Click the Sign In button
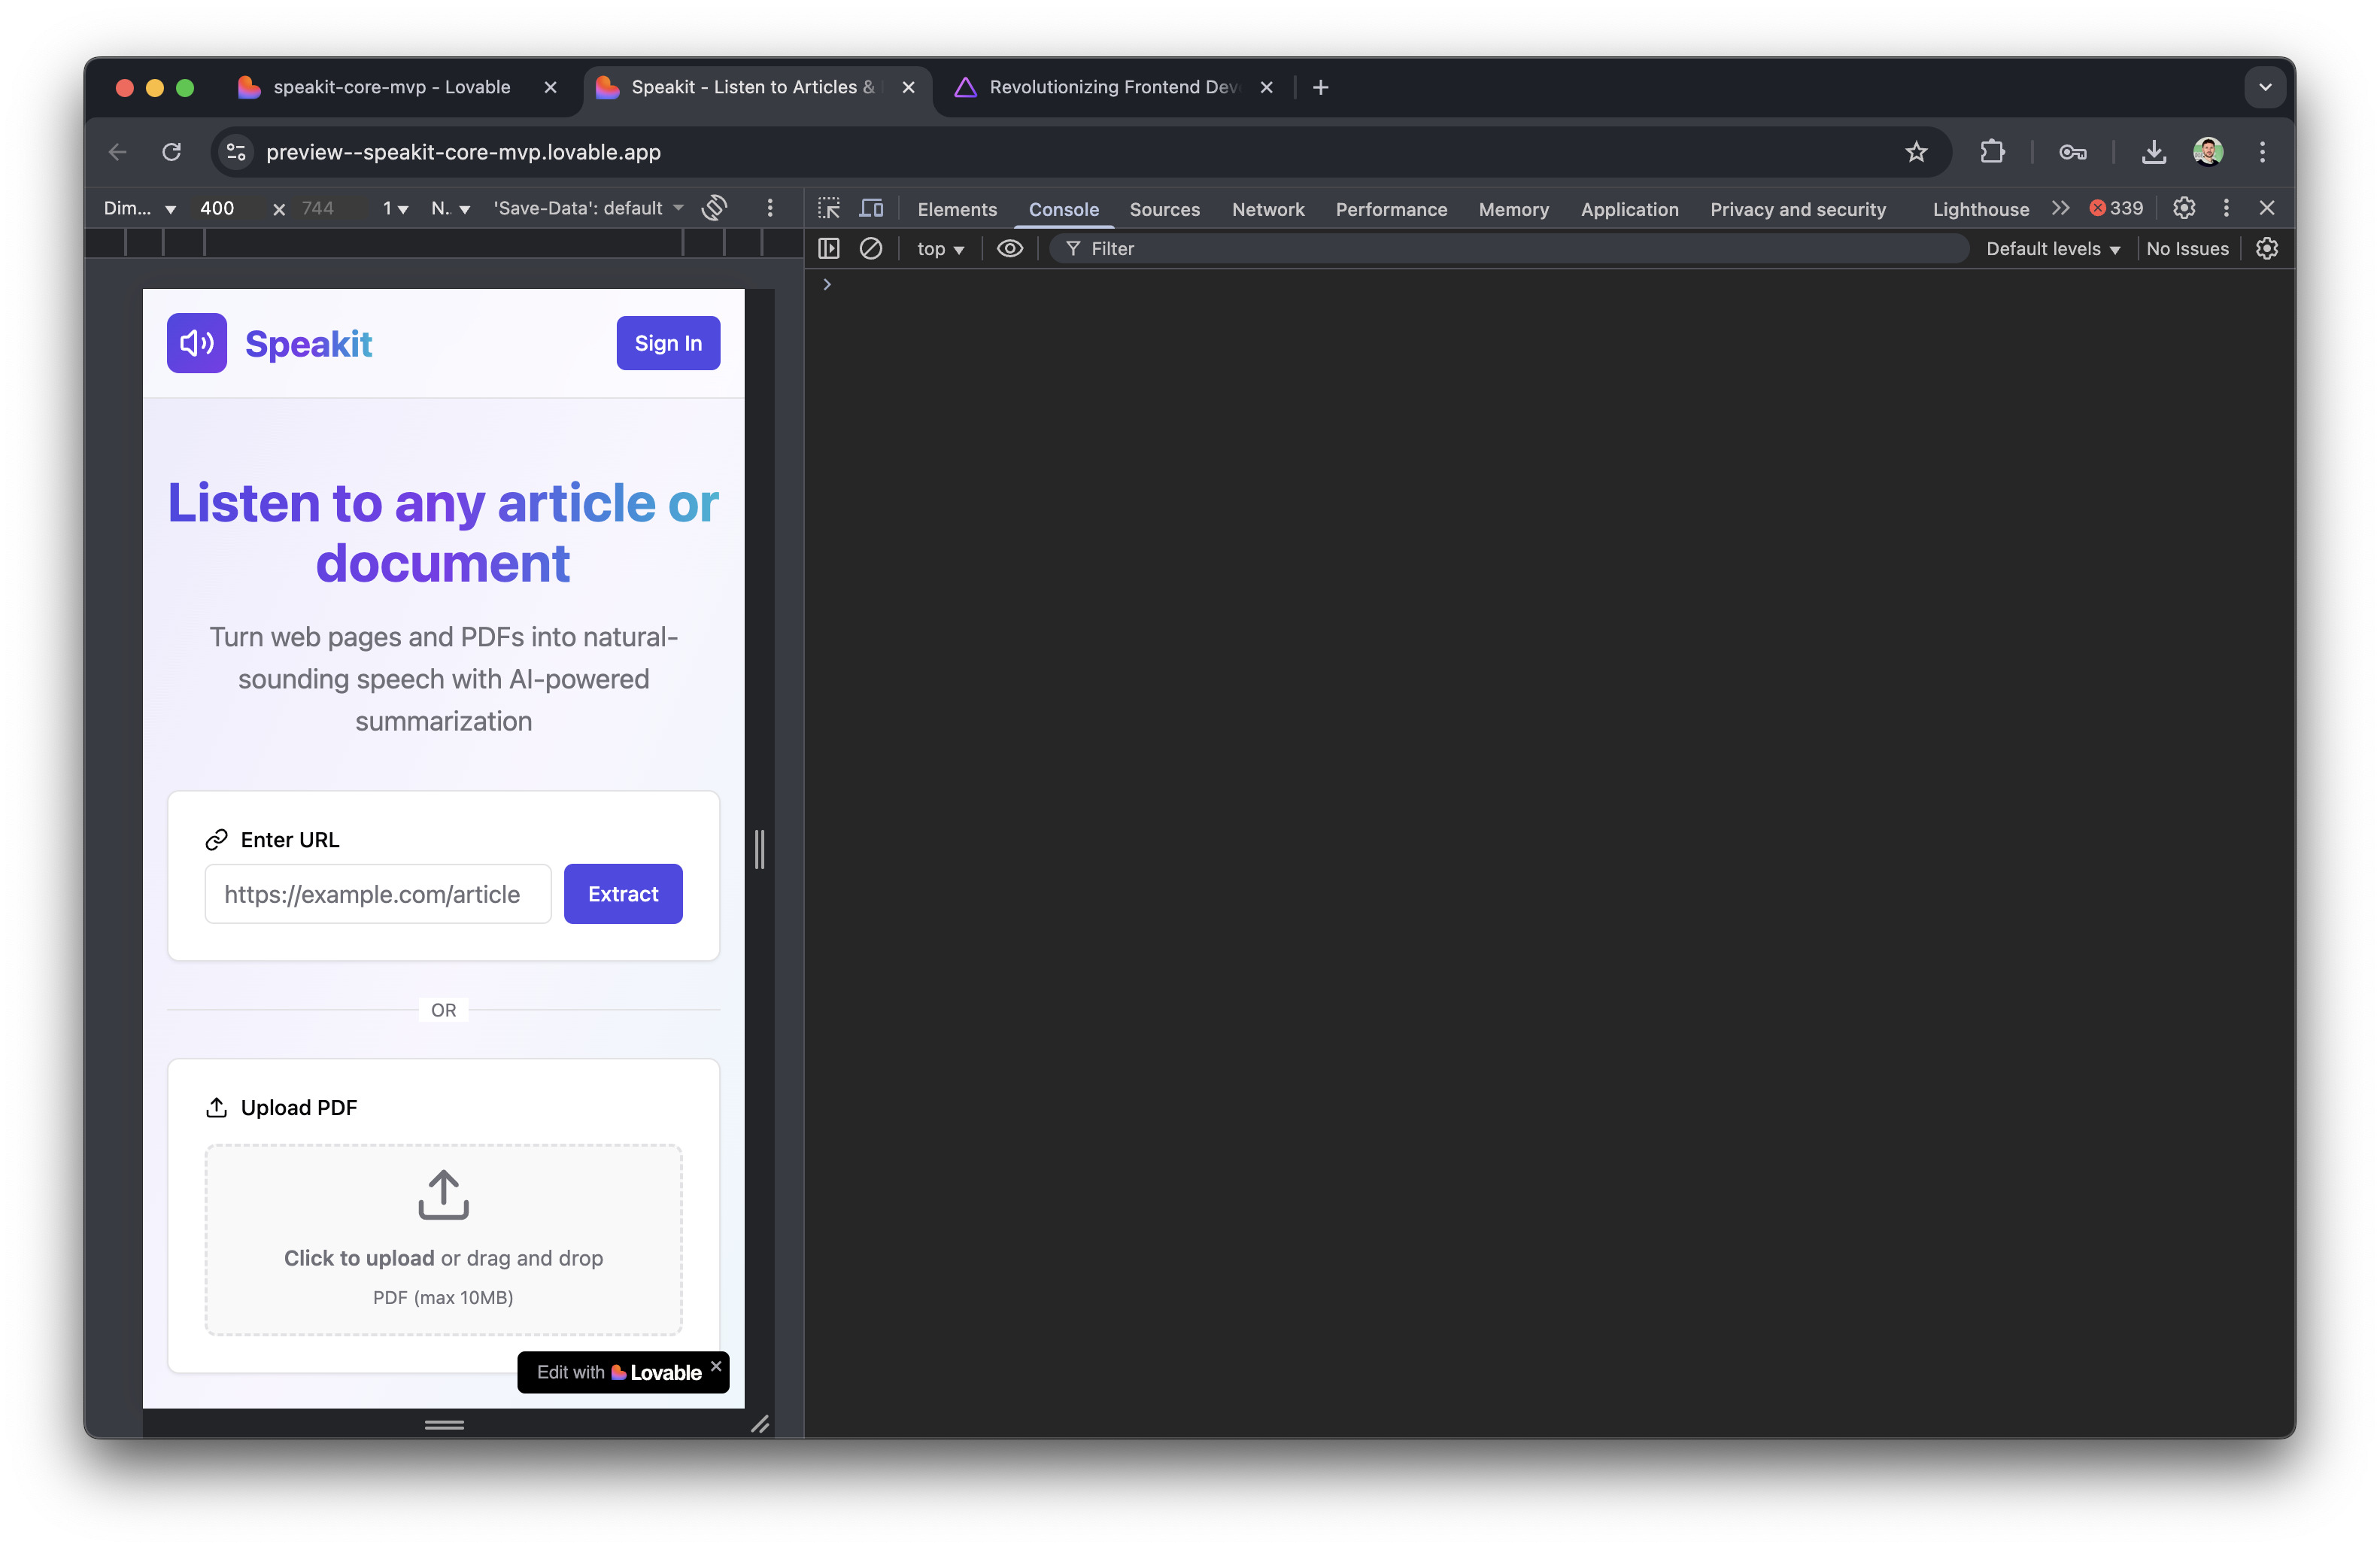The width and height of the screenshot is (2380, 1550). [x=668, y=343]
